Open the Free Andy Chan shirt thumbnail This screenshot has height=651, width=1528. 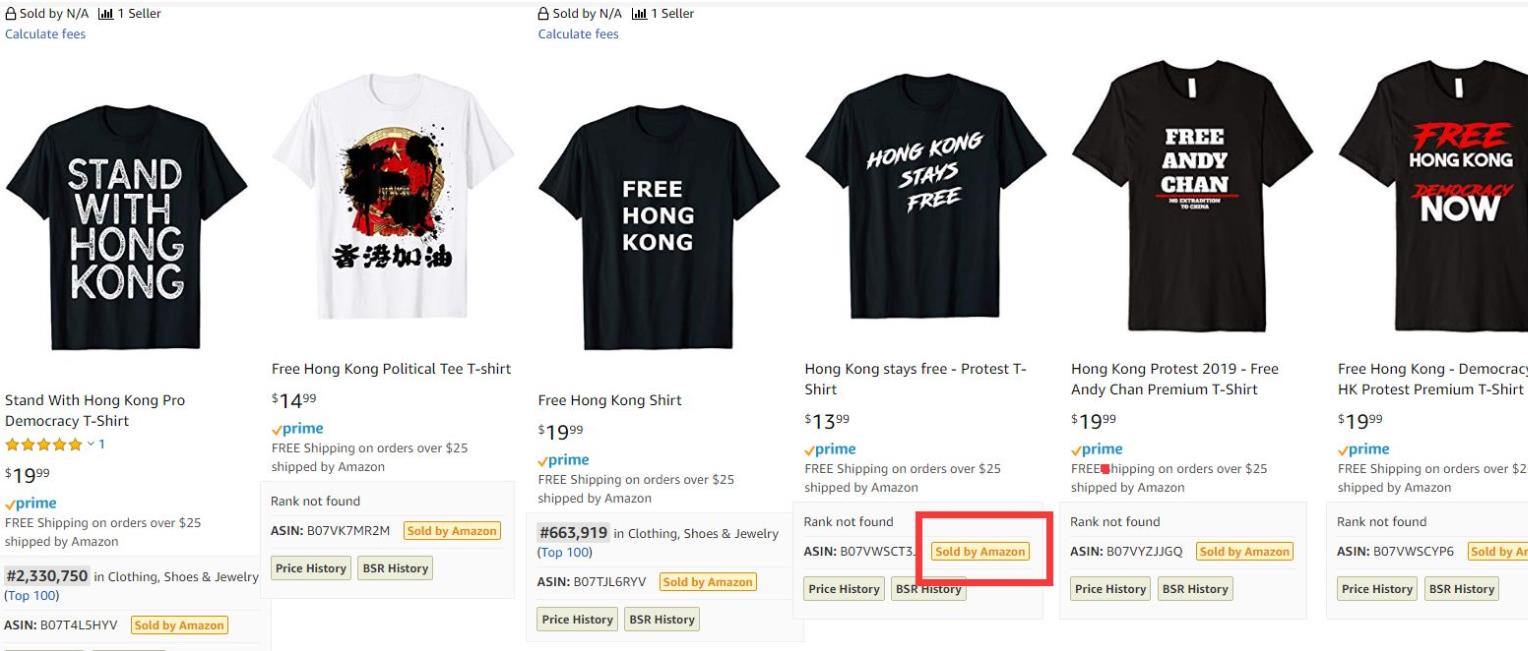[1193, 195]
